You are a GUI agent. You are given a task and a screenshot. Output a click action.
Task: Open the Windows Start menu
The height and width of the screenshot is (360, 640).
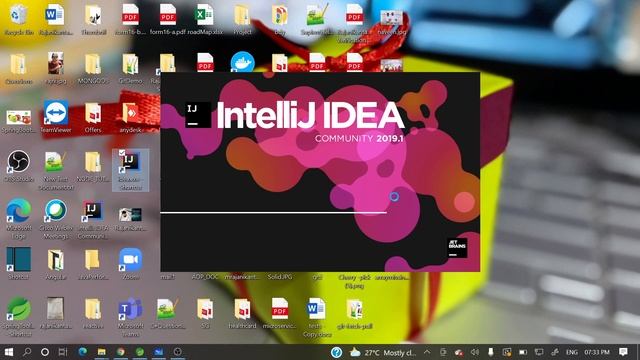(x=9, y=352)
